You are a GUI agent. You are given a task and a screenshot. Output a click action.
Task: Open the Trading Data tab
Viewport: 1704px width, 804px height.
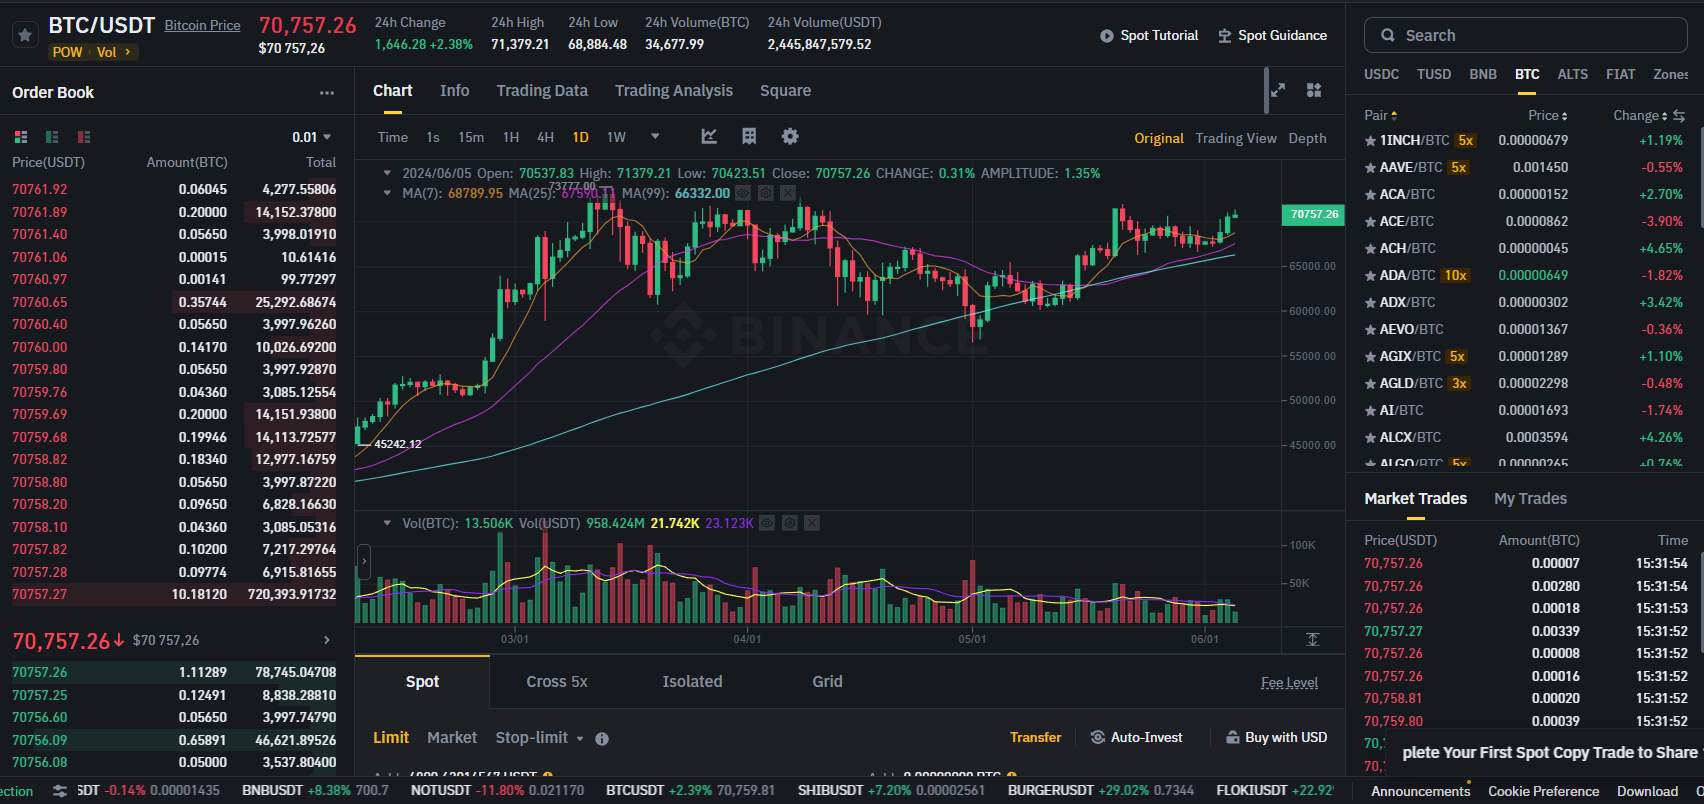tap(542, 91)
